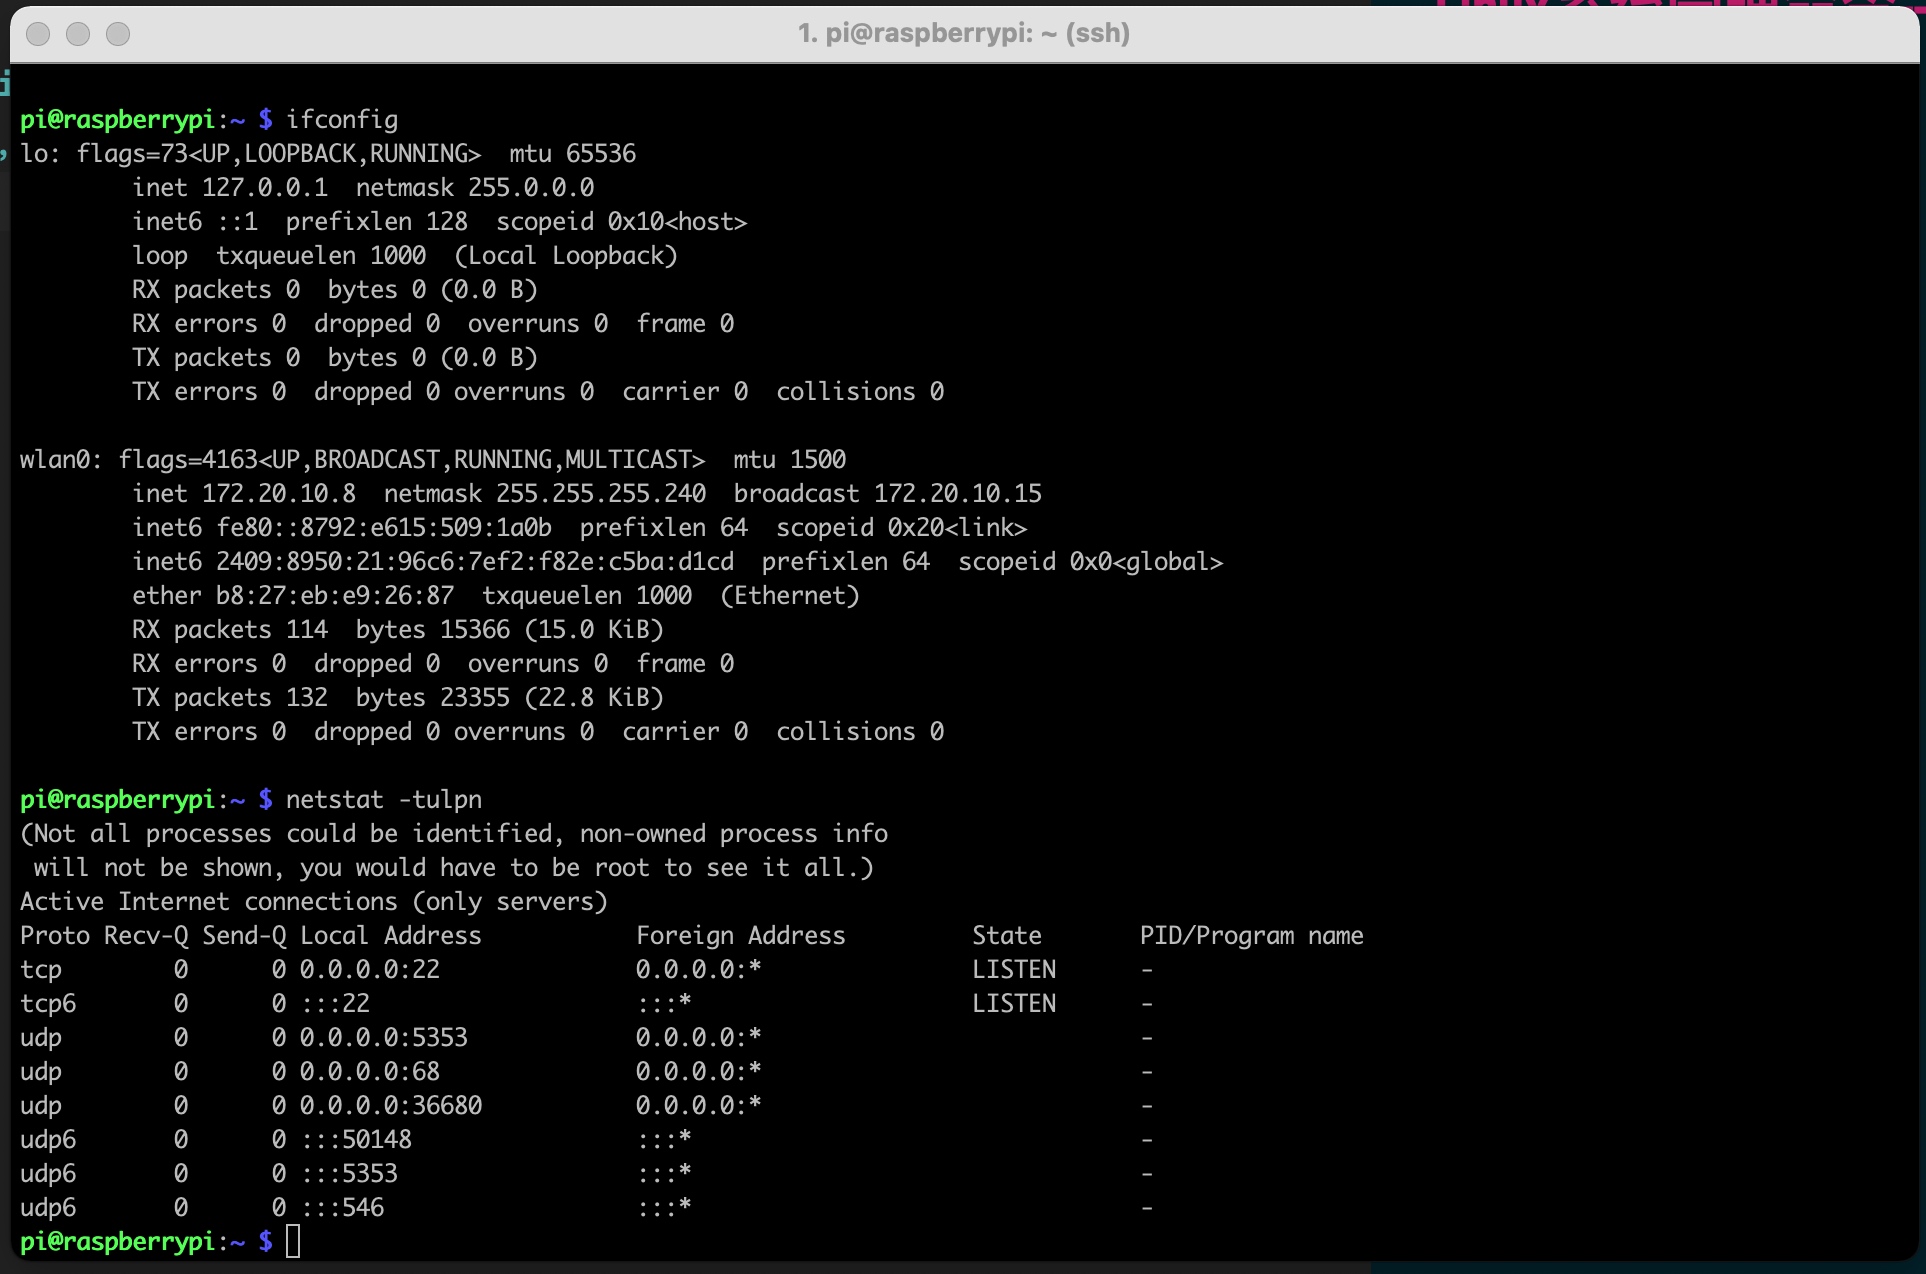Click the red close window button

click(38, 34)
